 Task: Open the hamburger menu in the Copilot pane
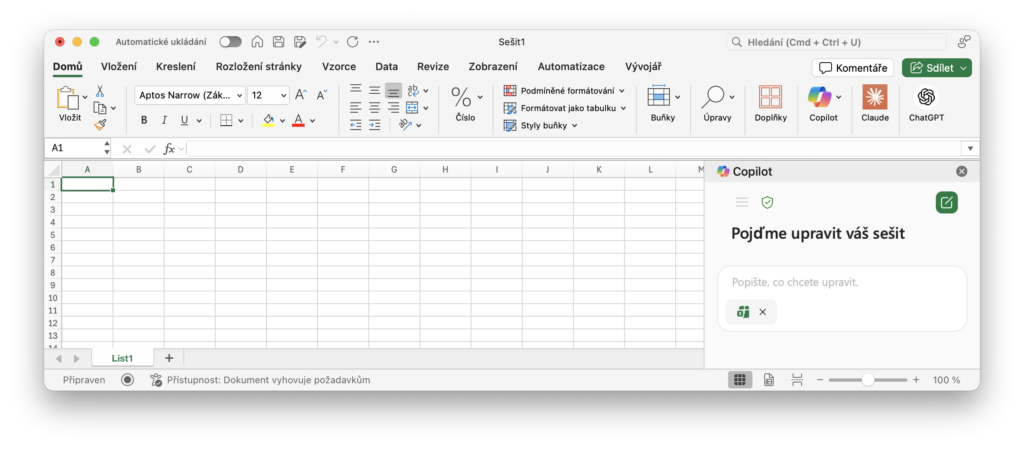click(742, 202)
